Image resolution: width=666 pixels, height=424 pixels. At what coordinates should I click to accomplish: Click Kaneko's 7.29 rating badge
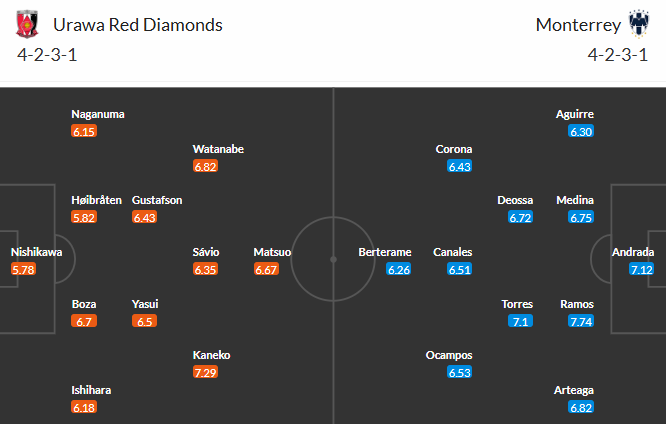[204, 372]
